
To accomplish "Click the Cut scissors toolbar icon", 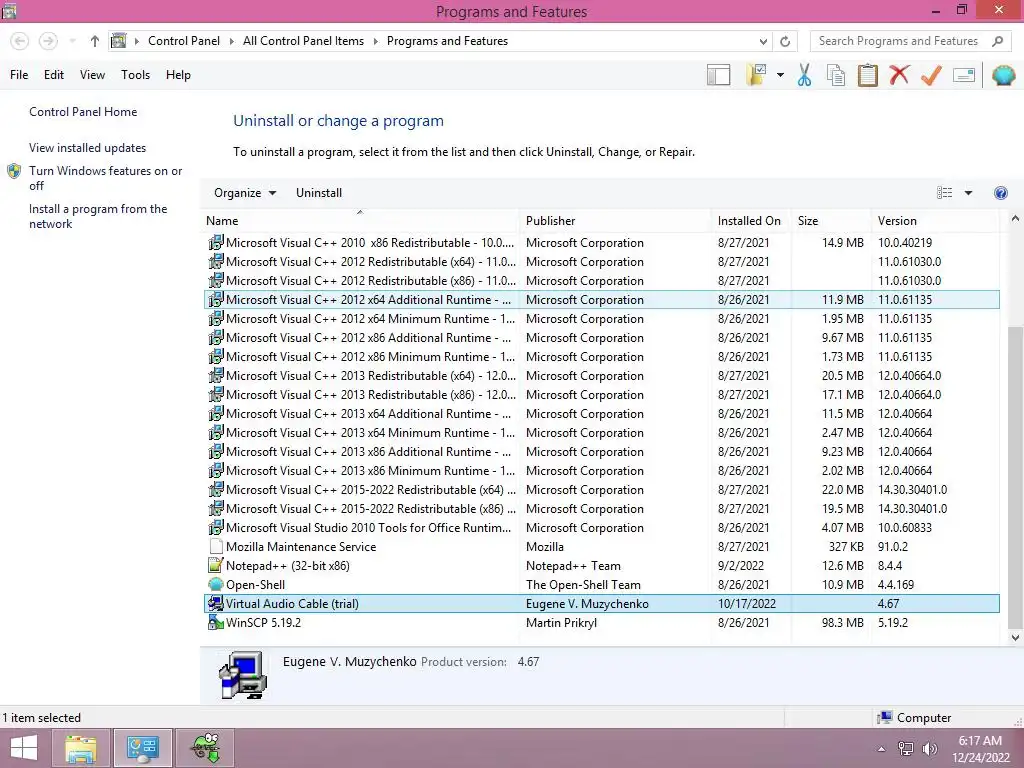I will coord(804,75).
